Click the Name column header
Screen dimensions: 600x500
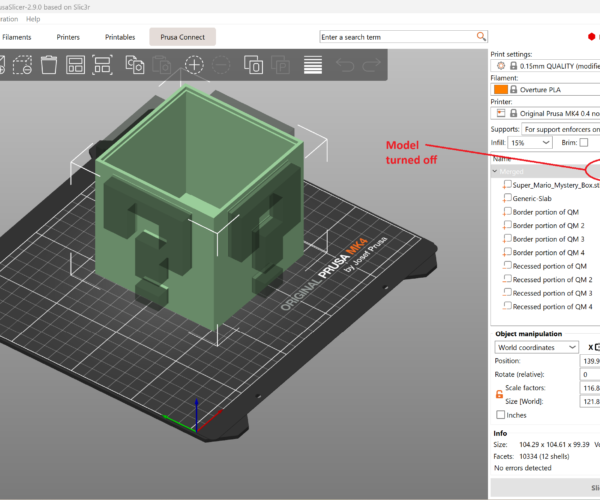[x=502, y=158]
